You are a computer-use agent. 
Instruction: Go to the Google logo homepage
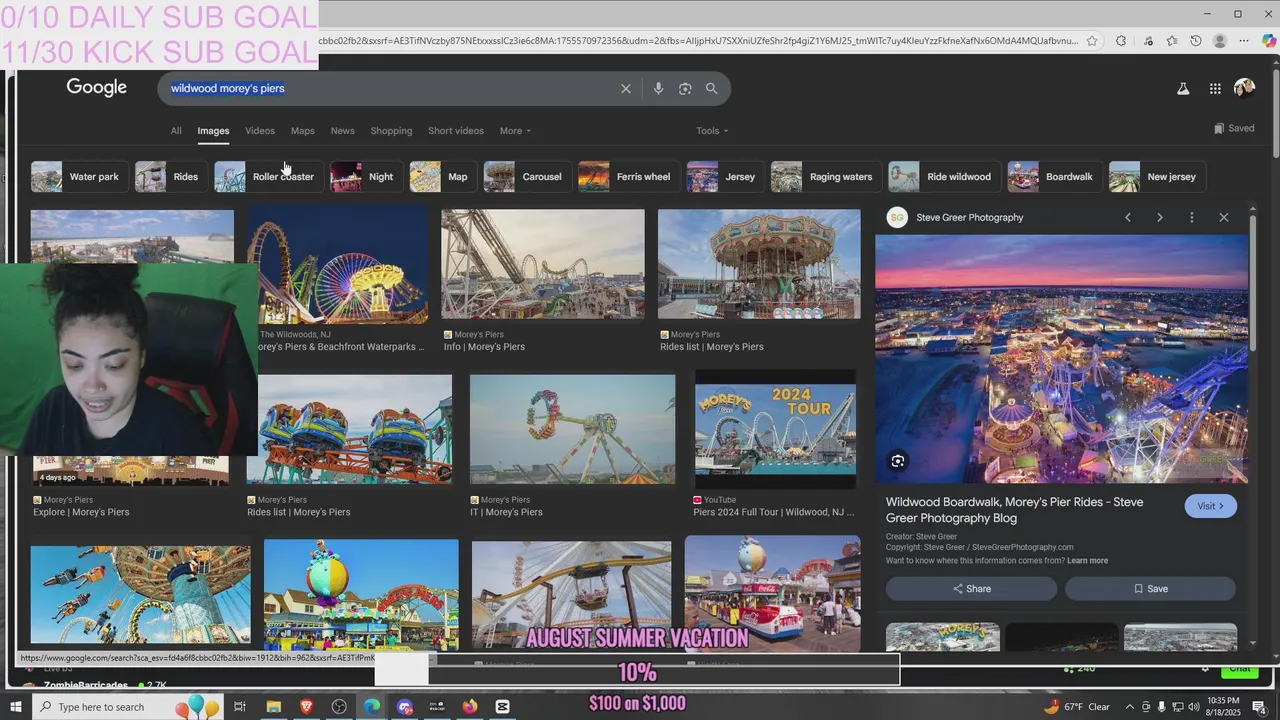(x=97, y=88)
